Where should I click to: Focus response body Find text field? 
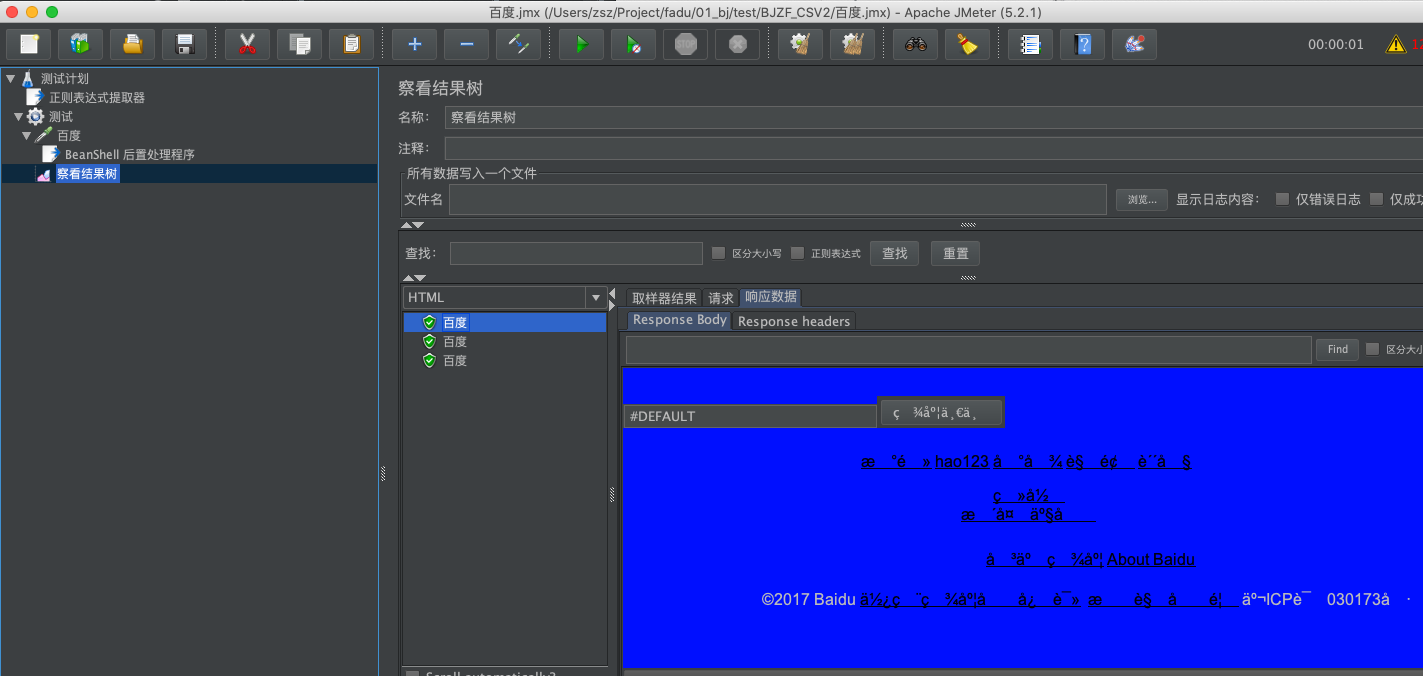coord(968,349)
